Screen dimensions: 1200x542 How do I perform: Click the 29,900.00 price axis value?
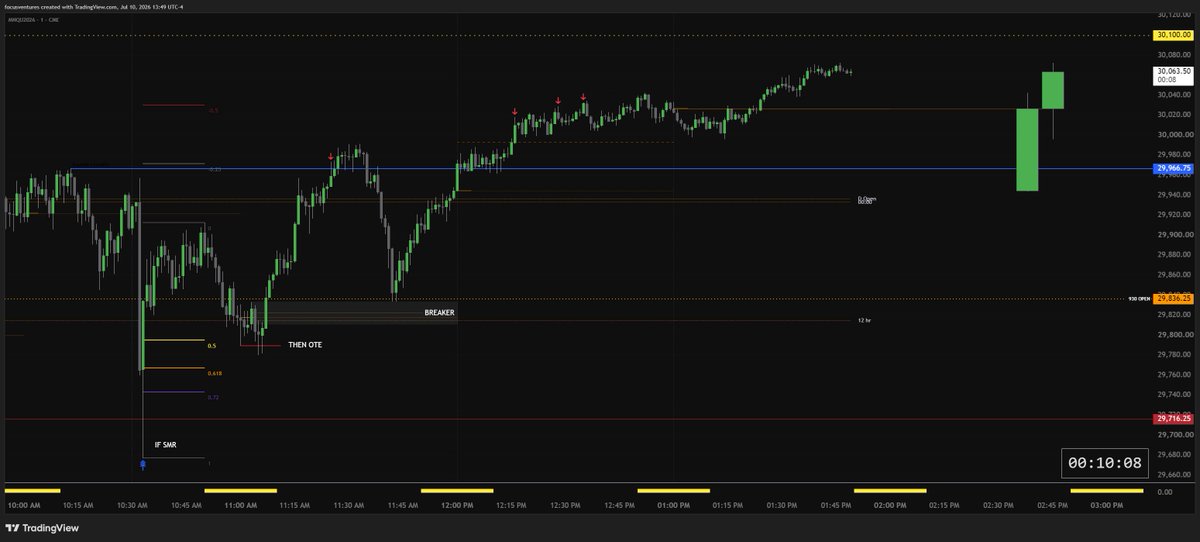point(1174,234)
